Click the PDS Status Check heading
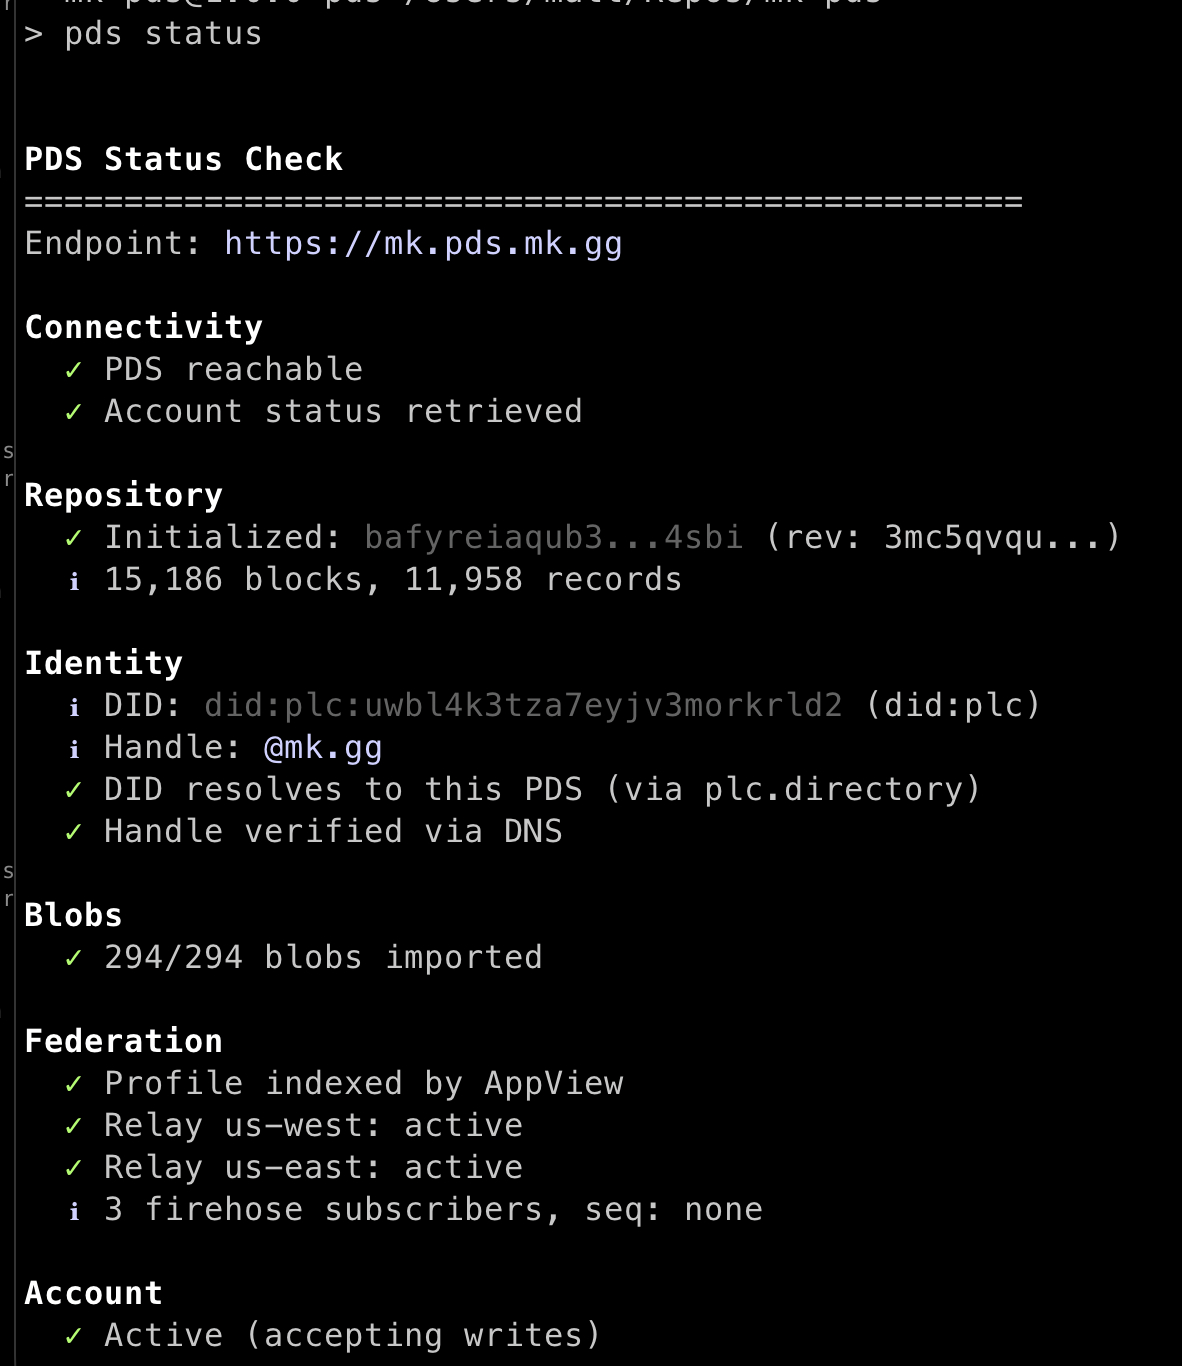The width and height of the screenshot is (1182, 1366). tap(183, 160)
